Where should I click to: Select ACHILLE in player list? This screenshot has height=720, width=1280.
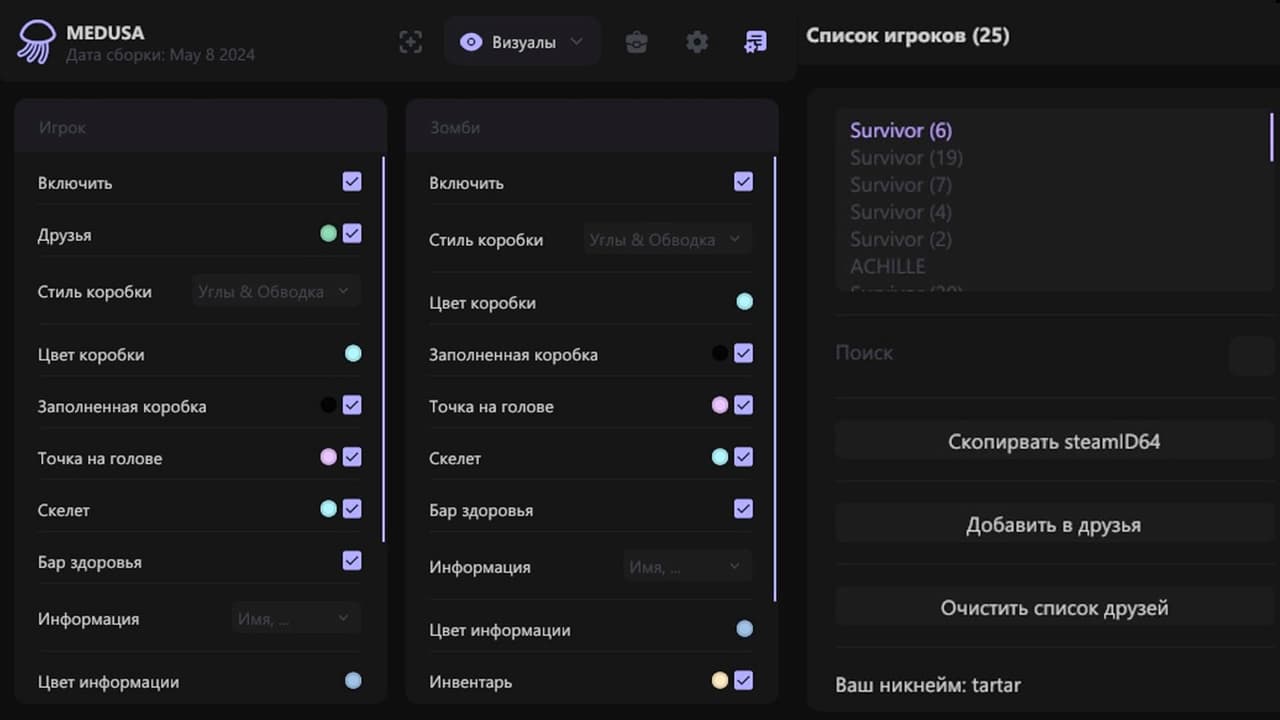pos(888,266)
